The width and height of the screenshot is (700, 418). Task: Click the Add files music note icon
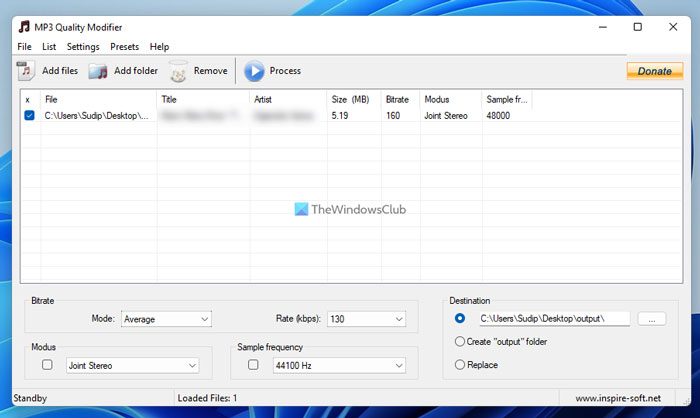[x=25, y=71]
